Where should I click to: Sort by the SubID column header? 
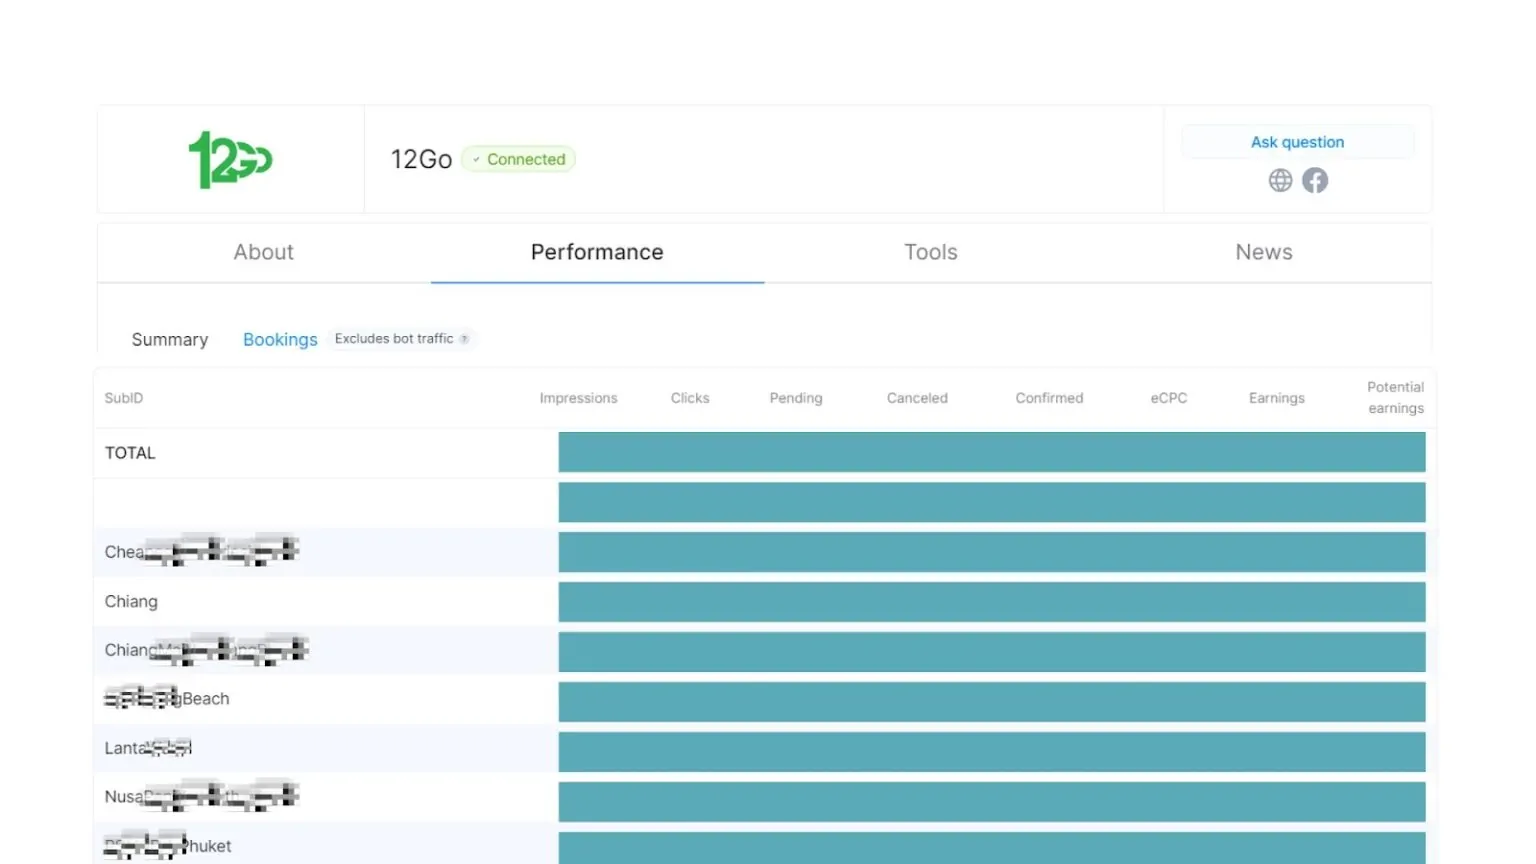[x=124, y=398]
